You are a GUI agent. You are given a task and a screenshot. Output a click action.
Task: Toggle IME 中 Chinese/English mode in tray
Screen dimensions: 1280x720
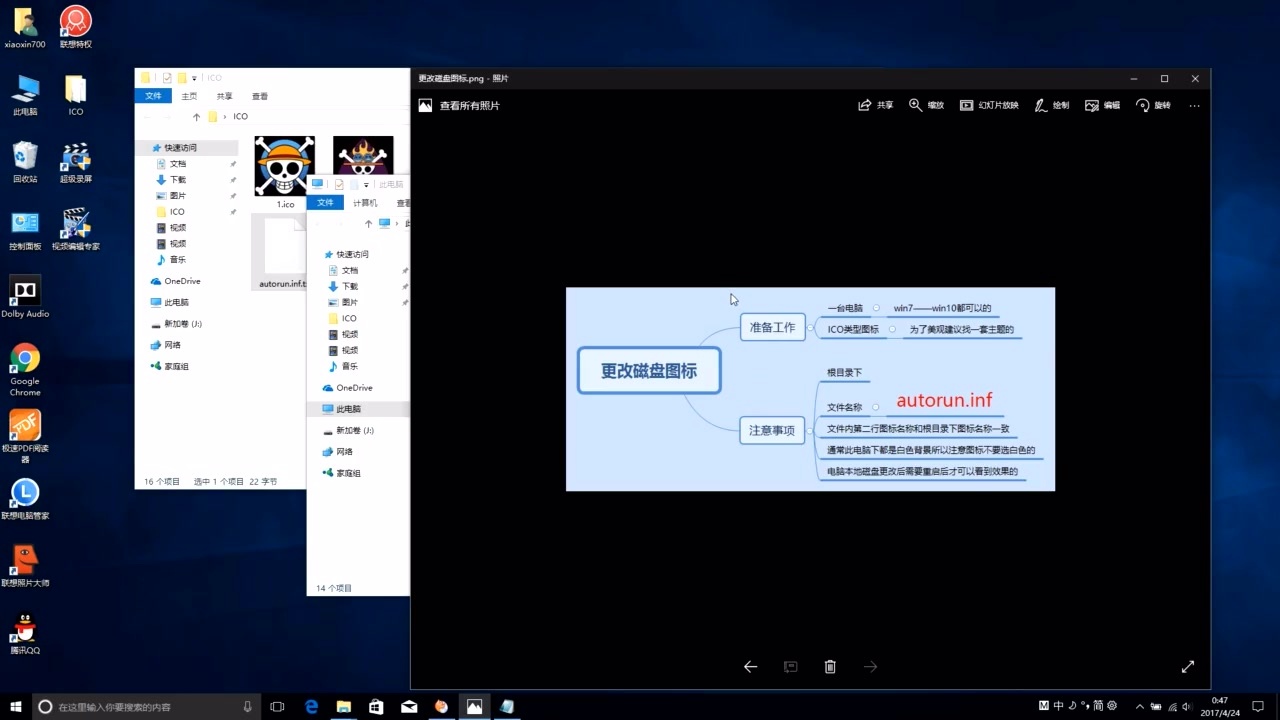(1059, 706)
